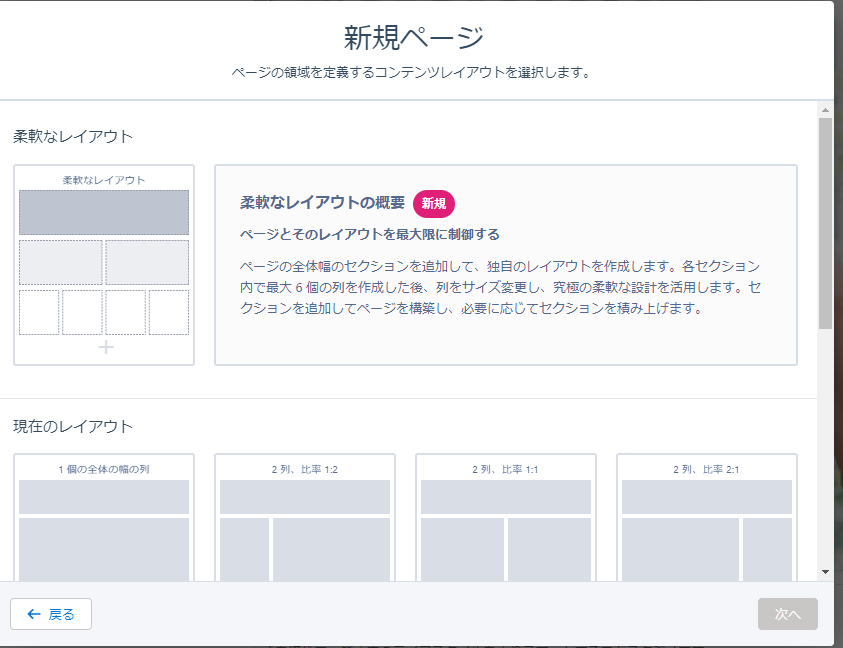
Task: Click the pink 新規 badge
Action: (434, 203)
